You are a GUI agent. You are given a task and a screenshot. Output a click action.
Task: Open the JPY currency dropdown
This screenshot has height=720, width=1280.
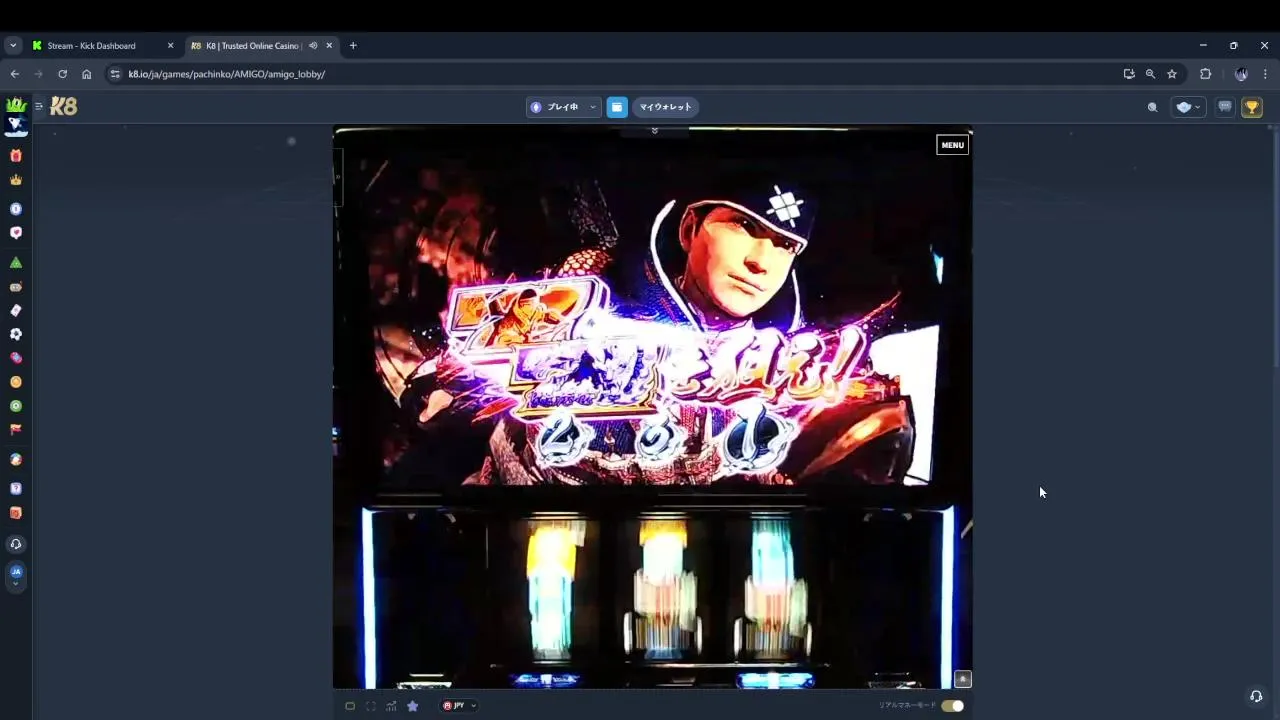click(459, 706)
